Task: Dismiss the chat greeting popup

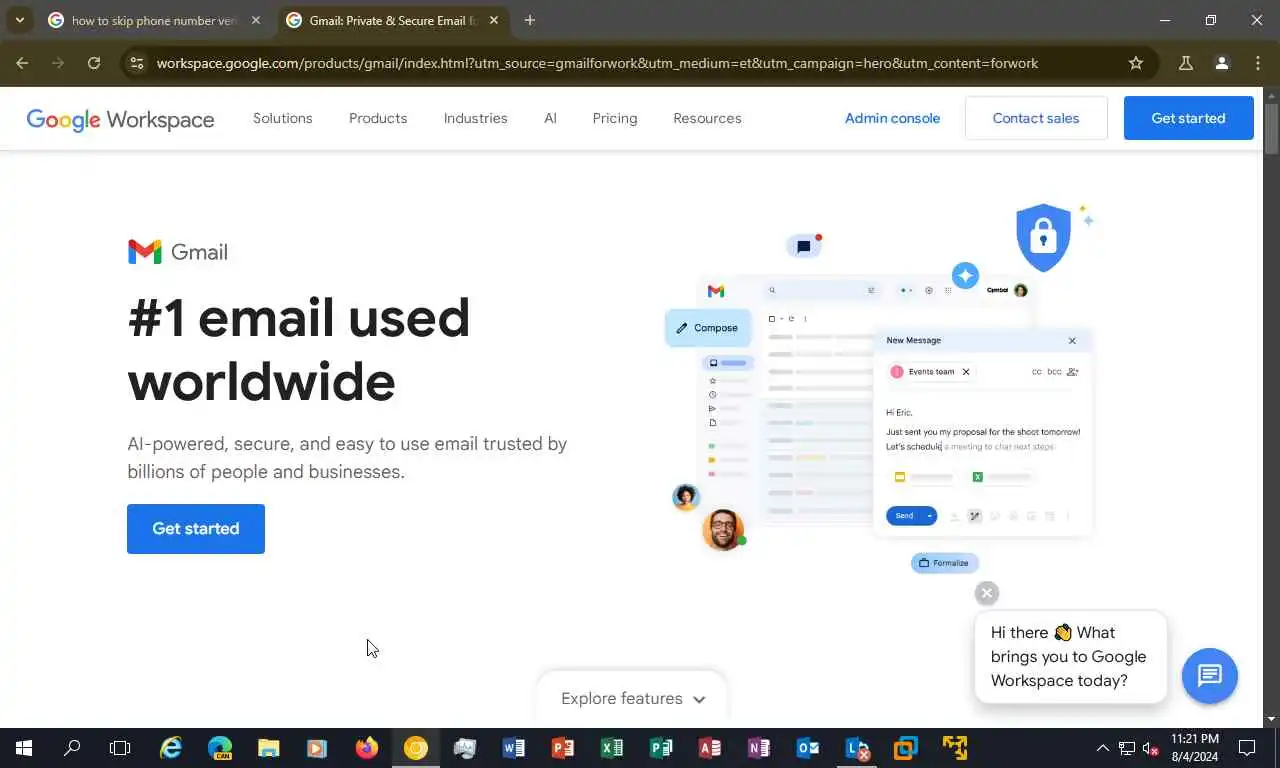Action: pos(987,593)
